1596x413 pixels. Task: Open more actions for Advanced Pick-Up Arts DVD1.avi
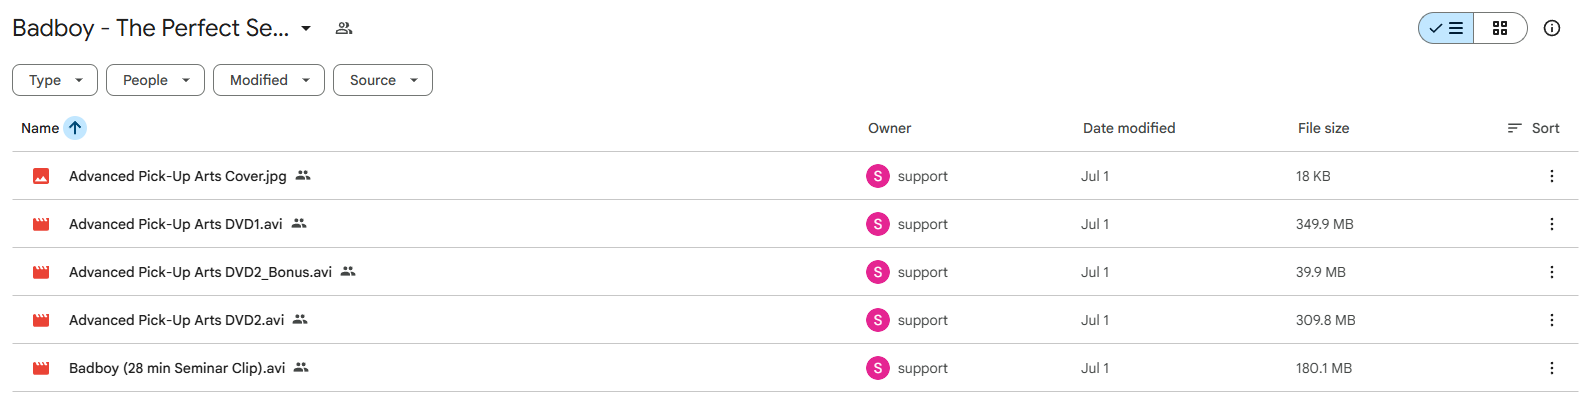click(x=1552, y=224)
